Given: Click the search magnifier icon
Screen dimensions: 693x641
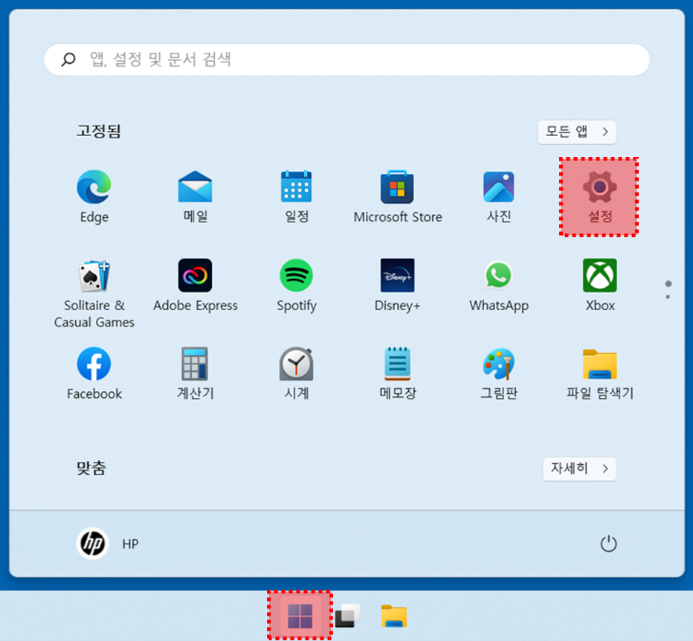Looking at the screenshot, I should tap(68, 59).
